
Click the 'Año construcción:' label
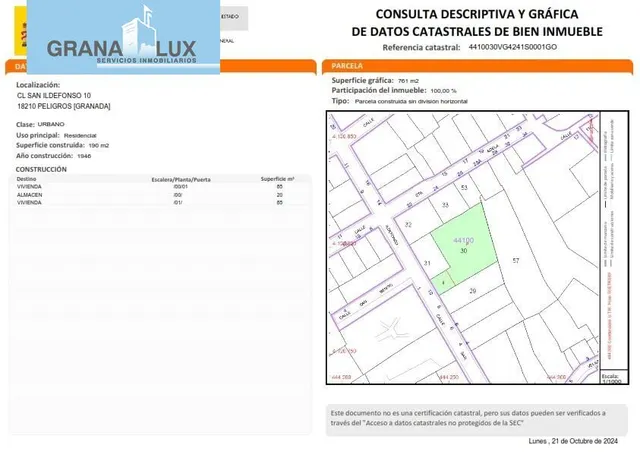tap(44, 156)
